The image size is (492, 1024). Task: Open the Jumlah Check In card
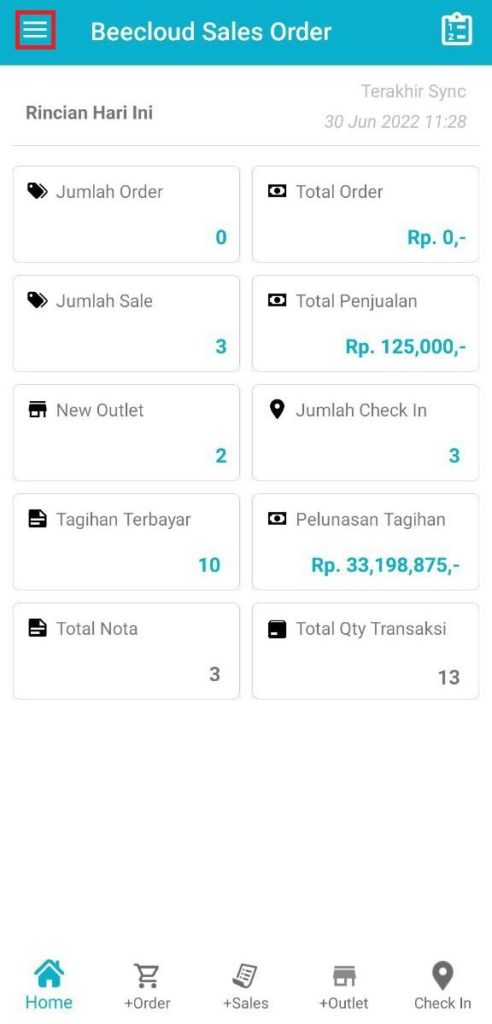[365, 432]
